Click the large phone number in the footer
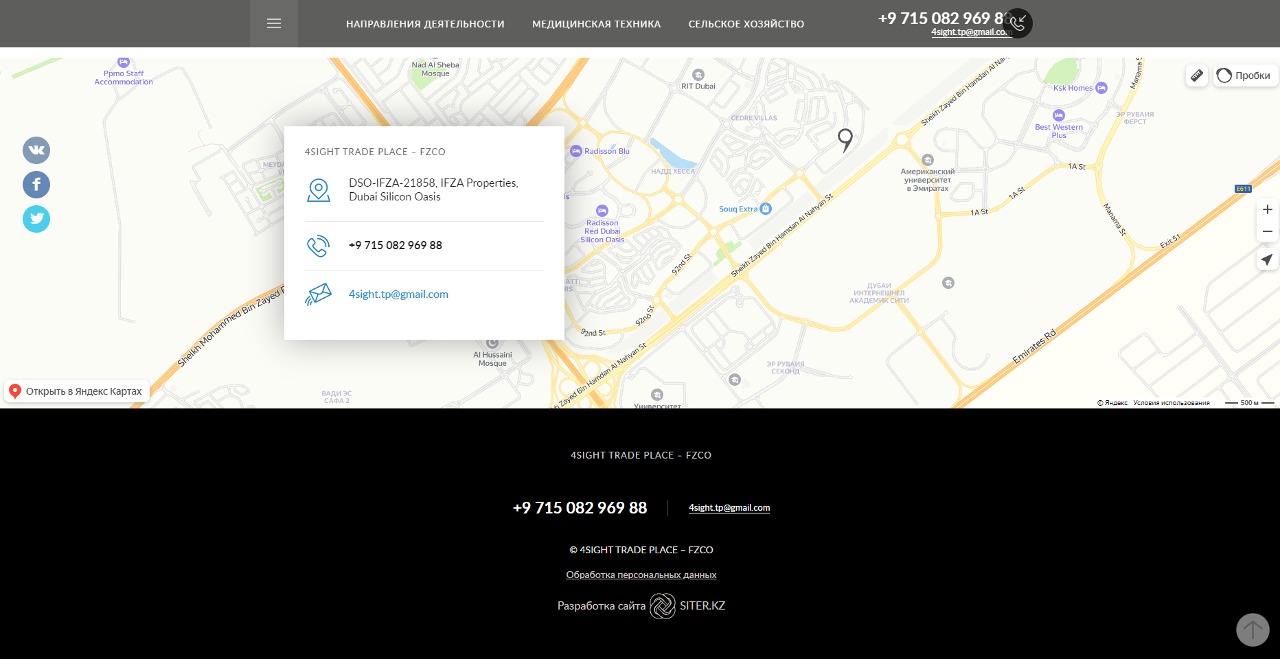The height and width of the screenshot is (659, 1280). click(x=580, y=508)
